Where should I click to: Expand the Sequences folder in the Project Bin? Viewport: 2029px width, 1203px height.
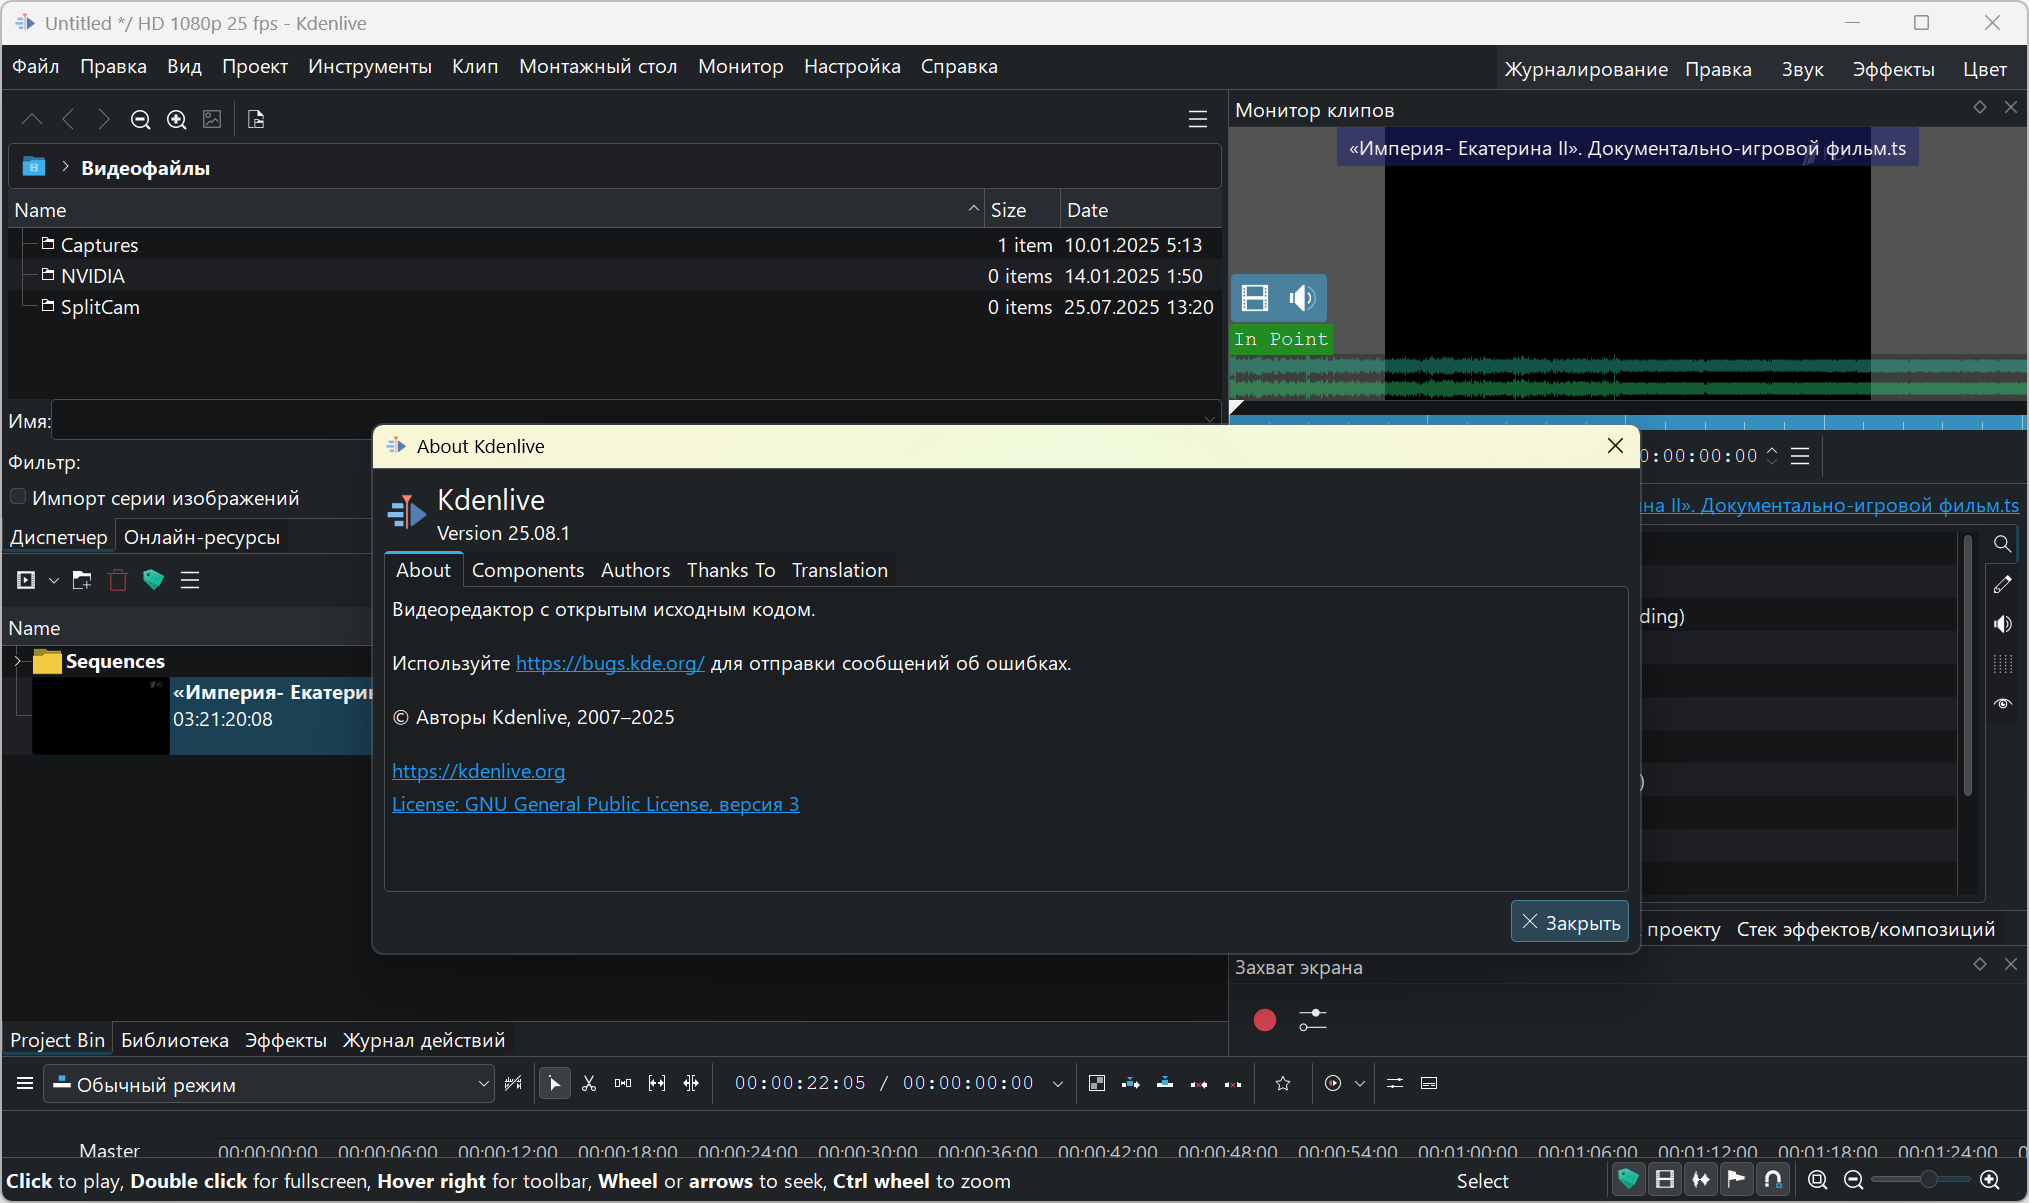(x=17, y=661)
